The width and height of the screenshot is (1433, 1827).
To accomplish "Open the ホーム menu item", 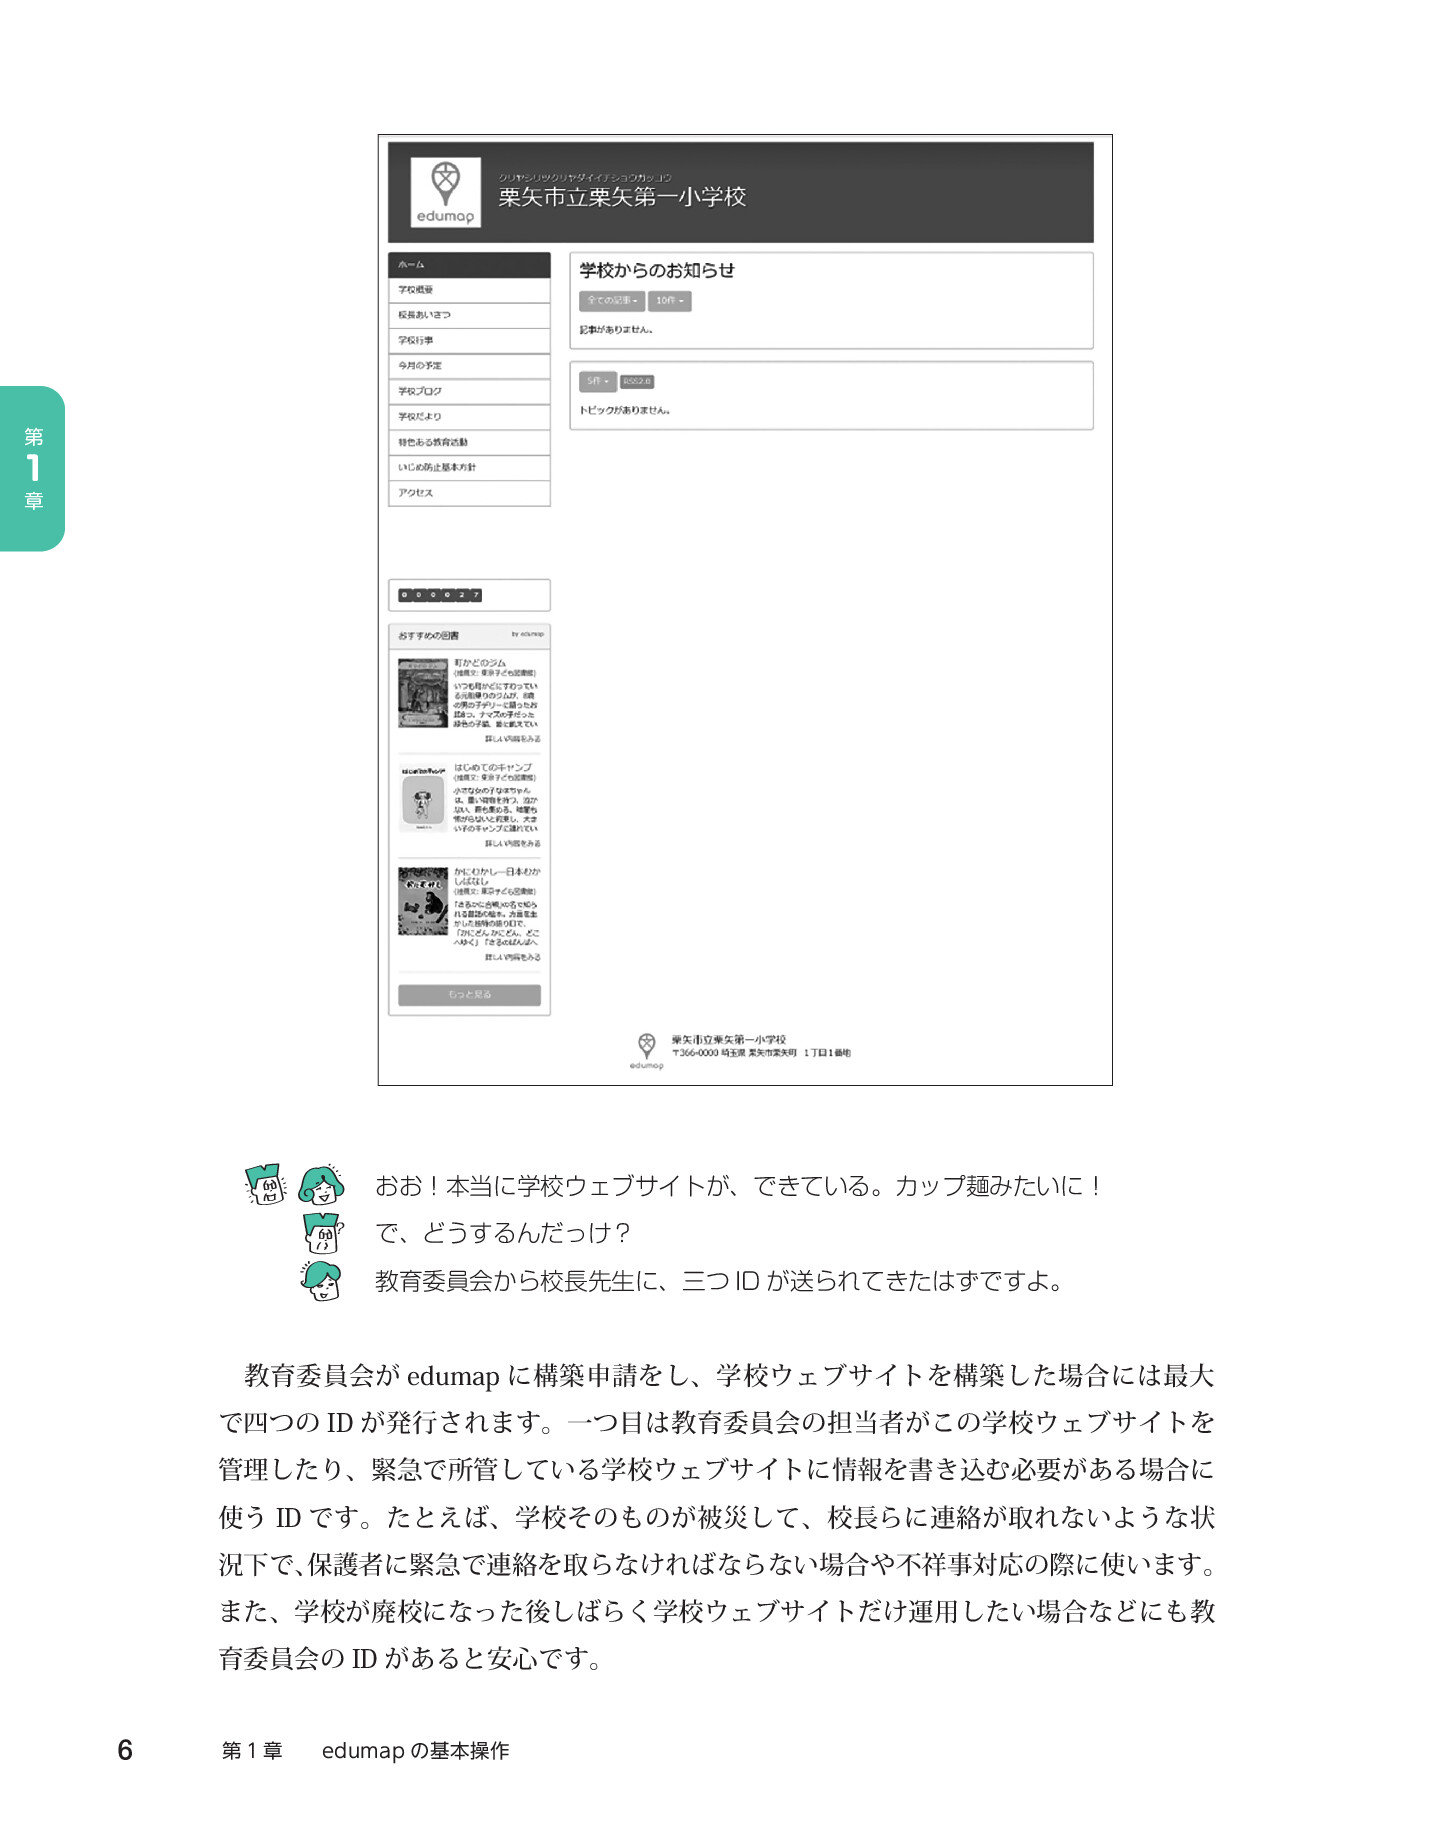I will coord(469,265).
